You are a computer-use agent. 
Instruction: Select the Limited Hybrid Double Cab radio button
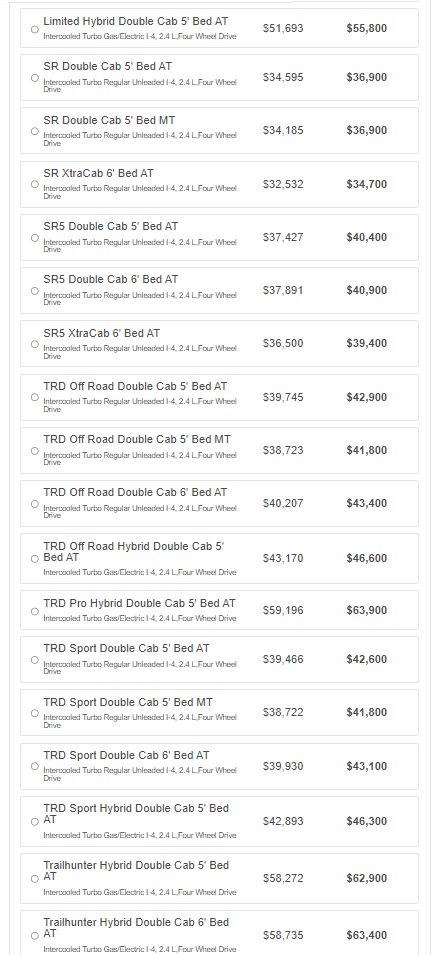[x=35, y=29]
